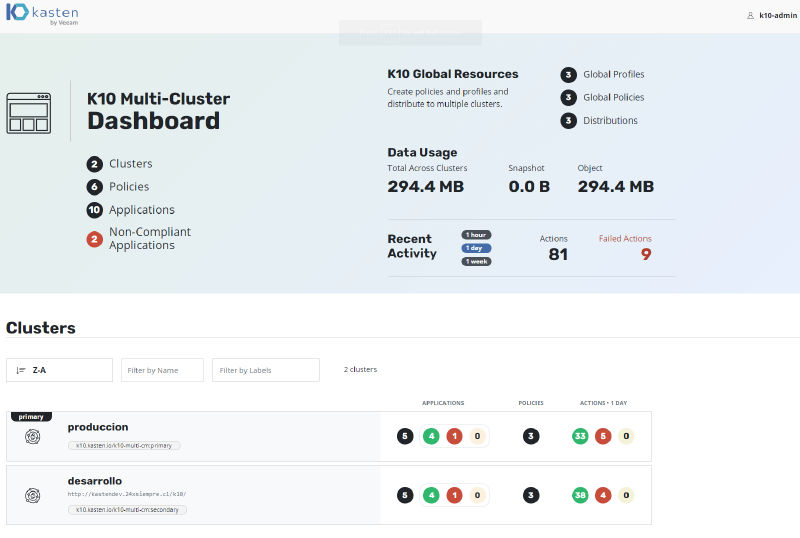Click the 9 Failed Actions value
Screen dimensions: 800x538
[646, 254]
